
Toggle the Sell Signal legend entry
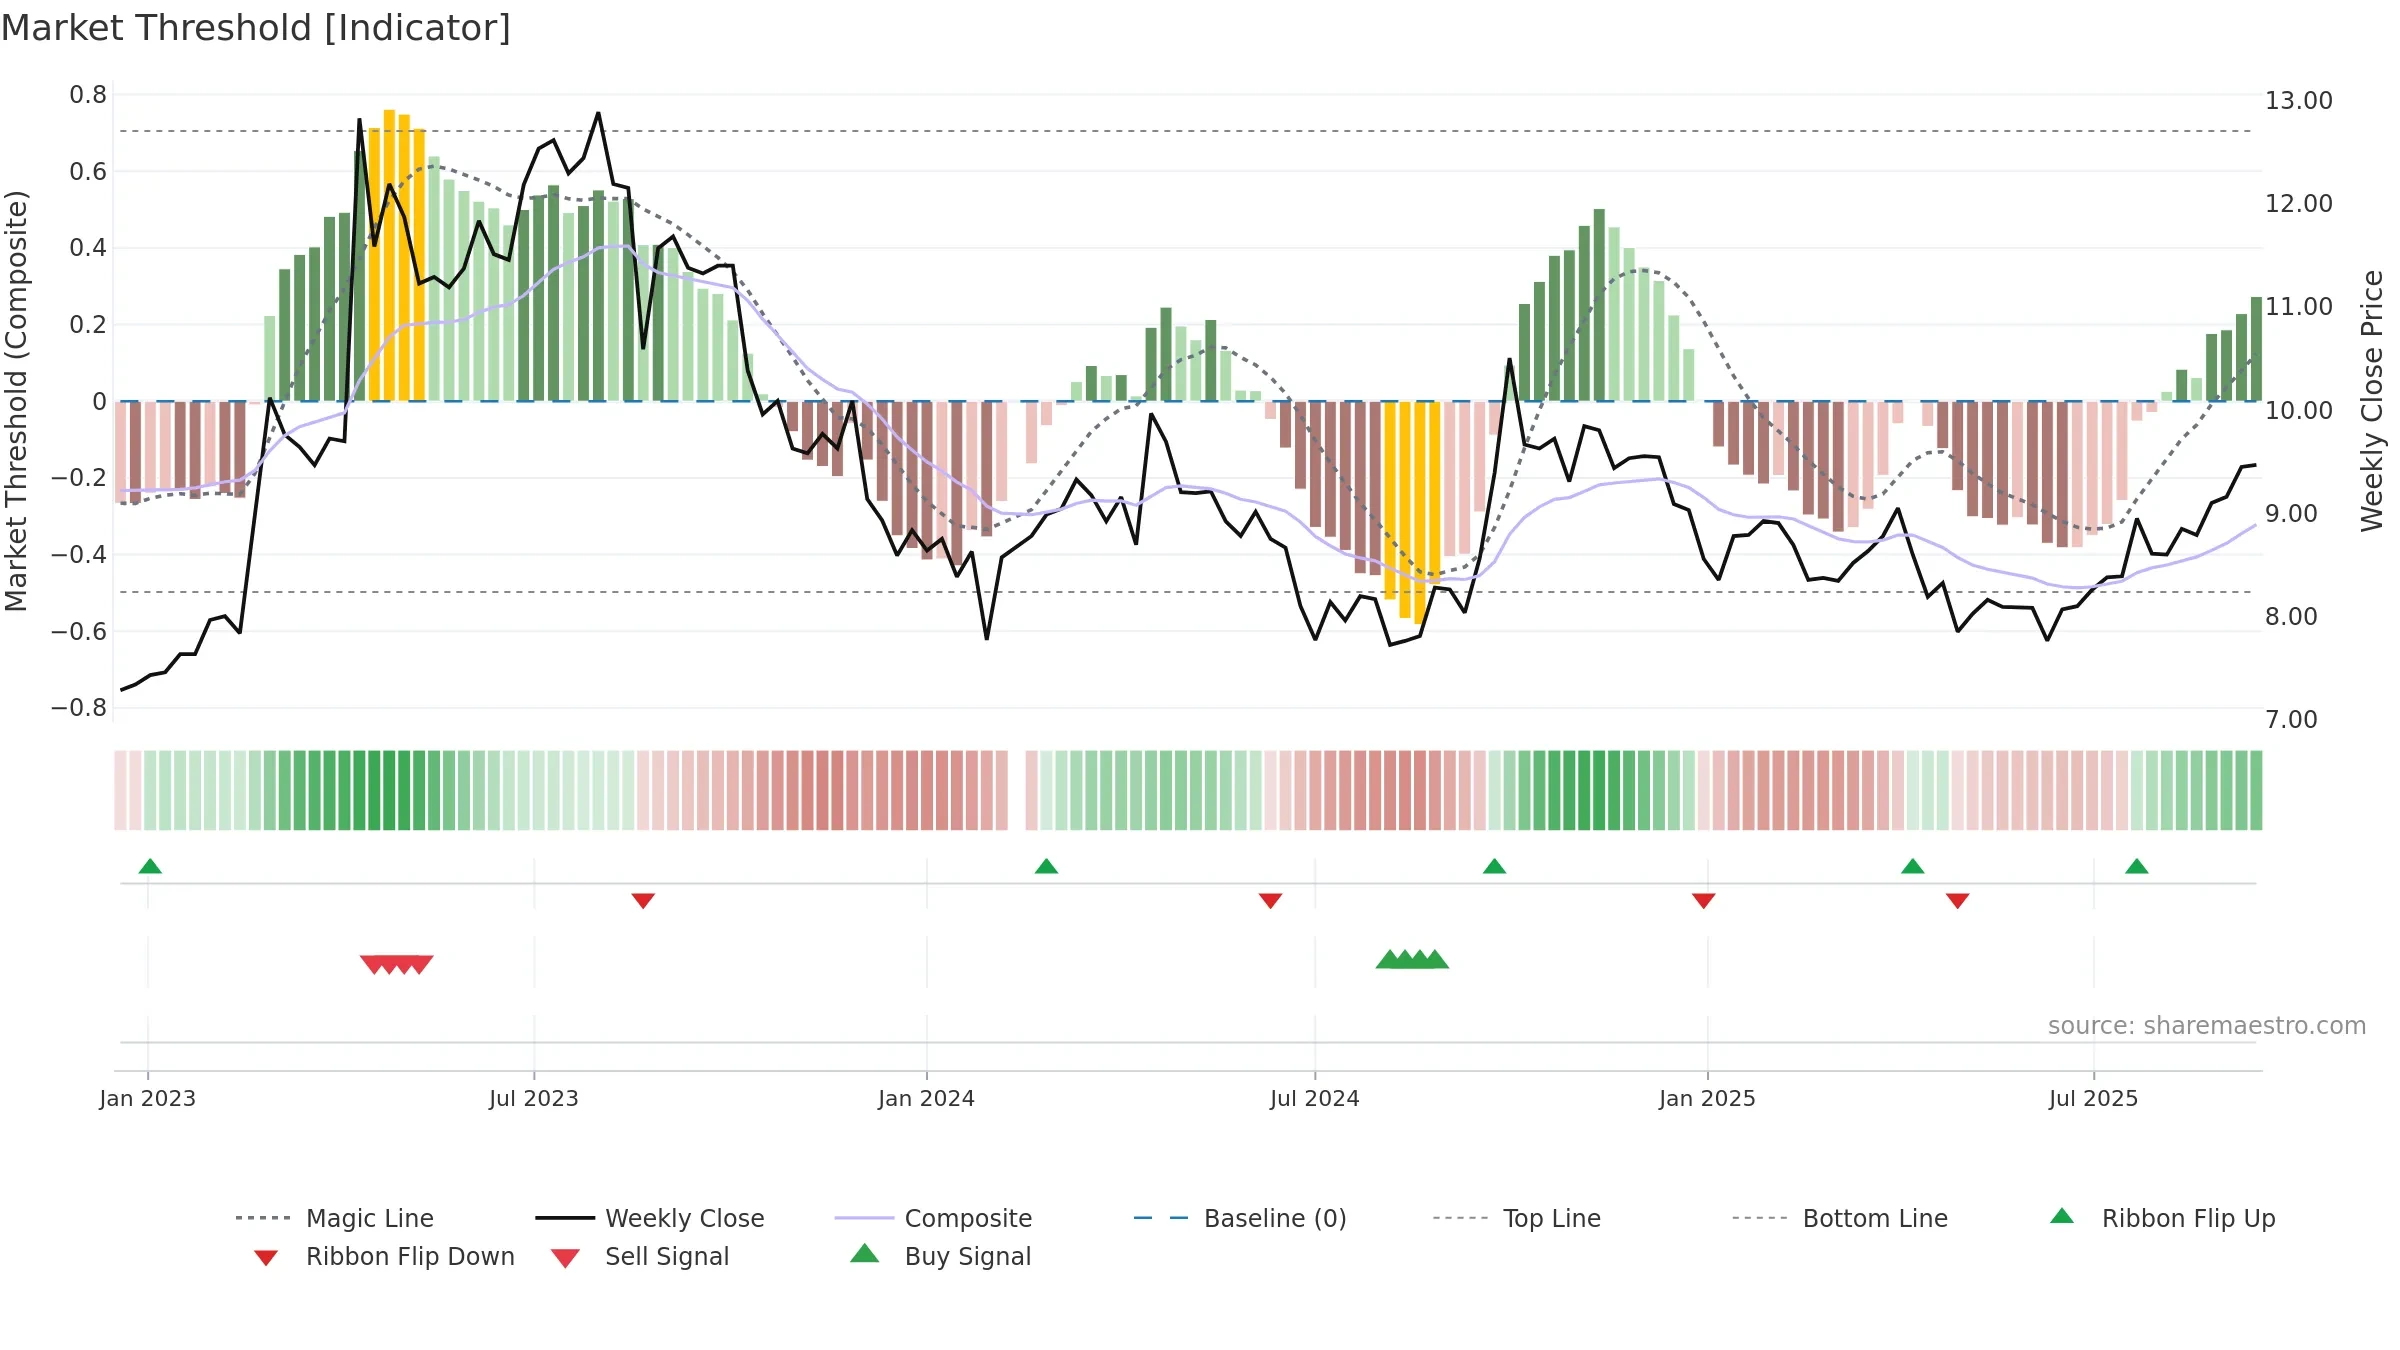coord(640,1256)
